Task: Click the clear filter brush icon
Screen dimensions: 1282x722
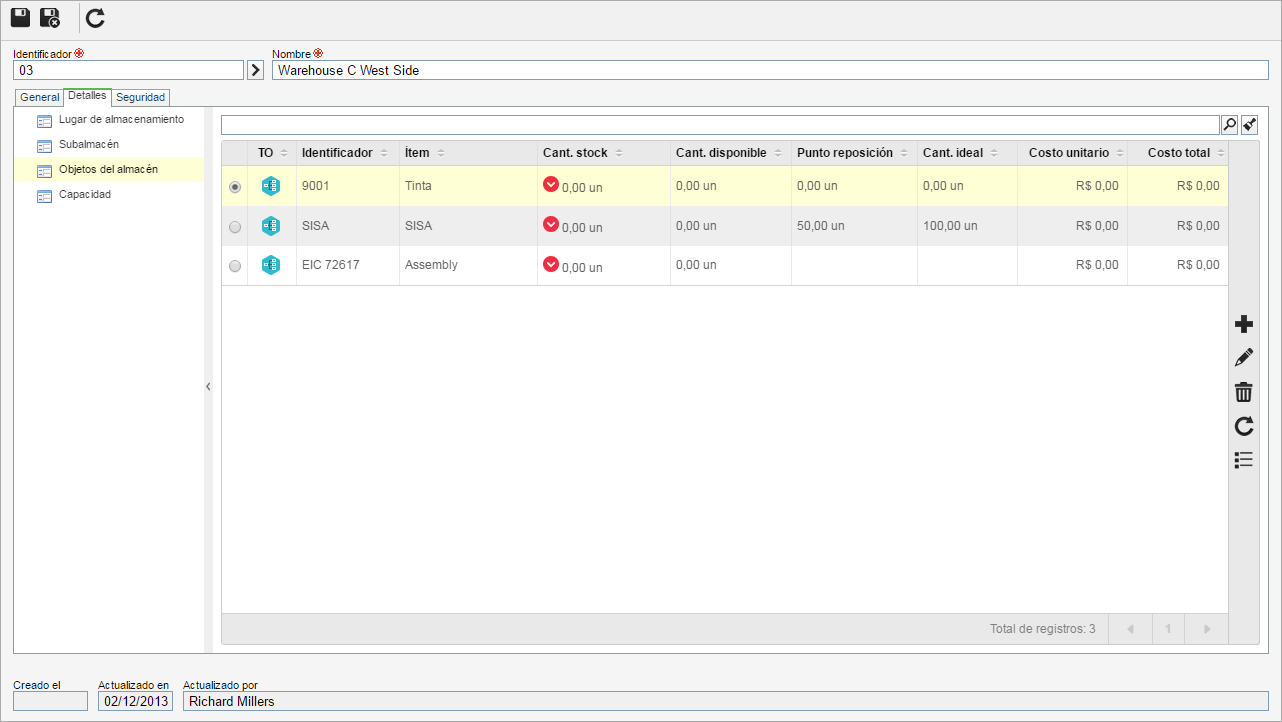Action: pos(1249,124)
